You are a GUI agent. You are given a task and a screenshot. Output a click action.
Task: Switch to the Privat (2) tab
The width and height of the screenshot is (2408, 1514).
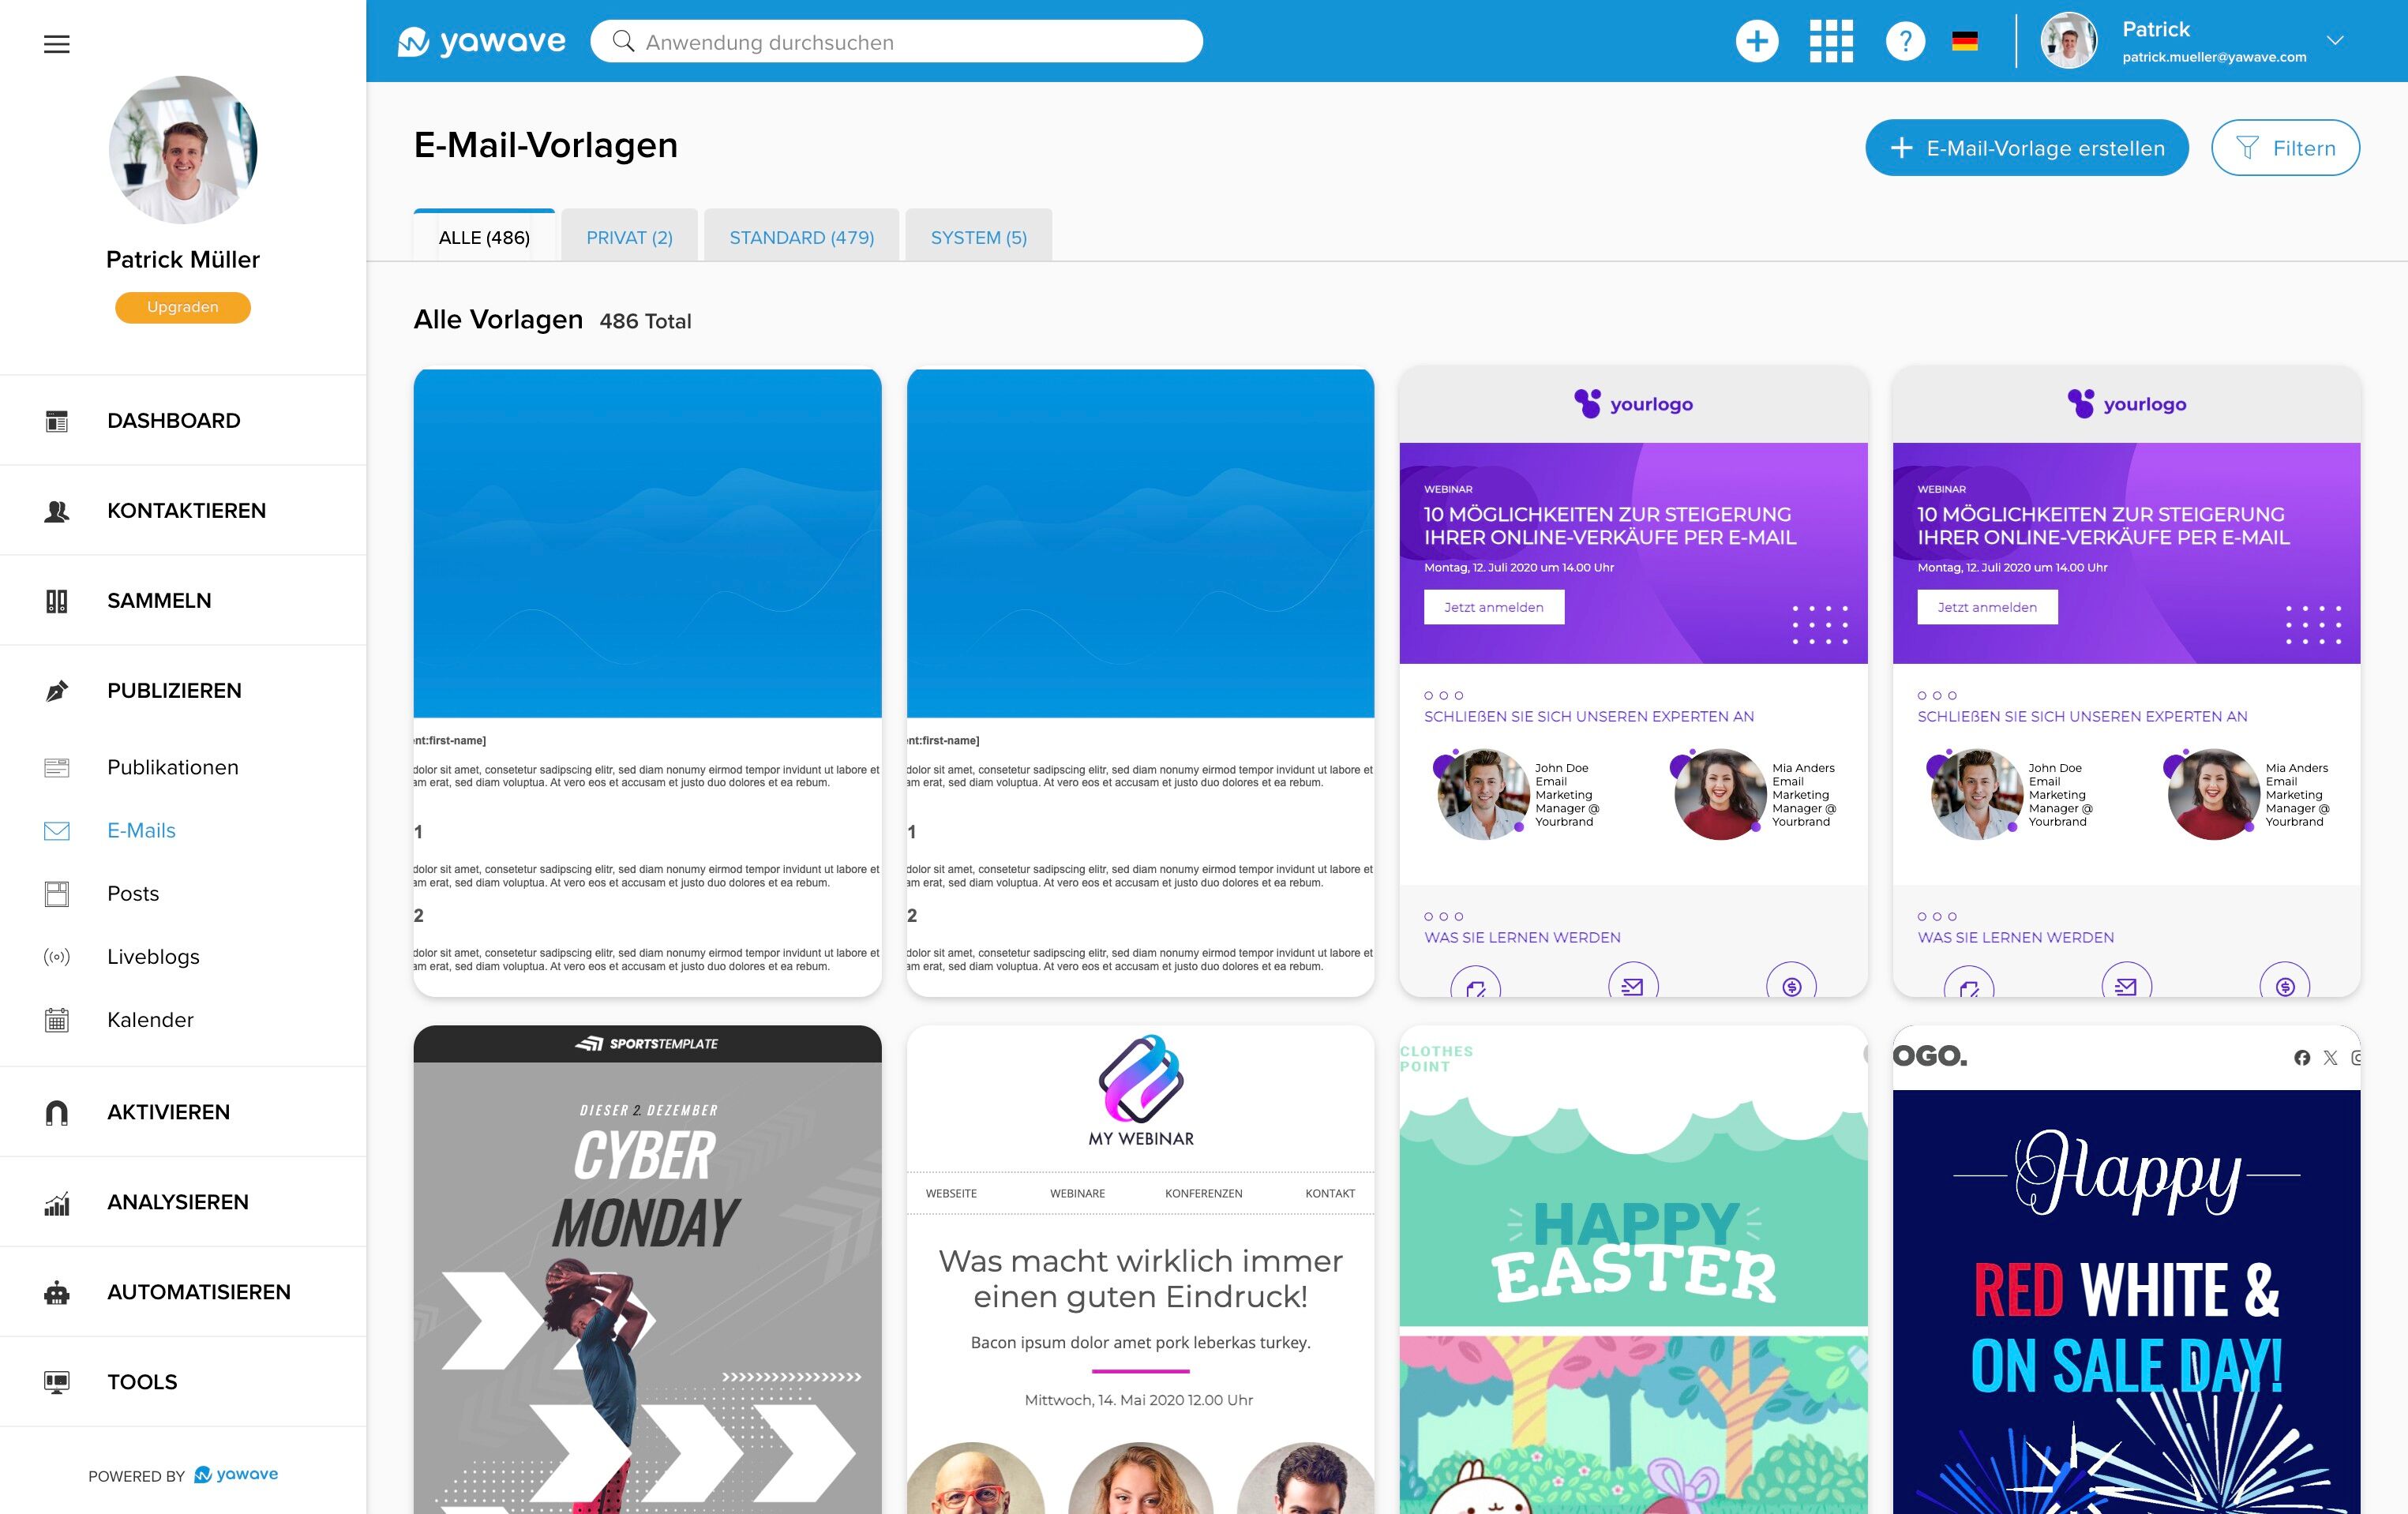point(629,237)
